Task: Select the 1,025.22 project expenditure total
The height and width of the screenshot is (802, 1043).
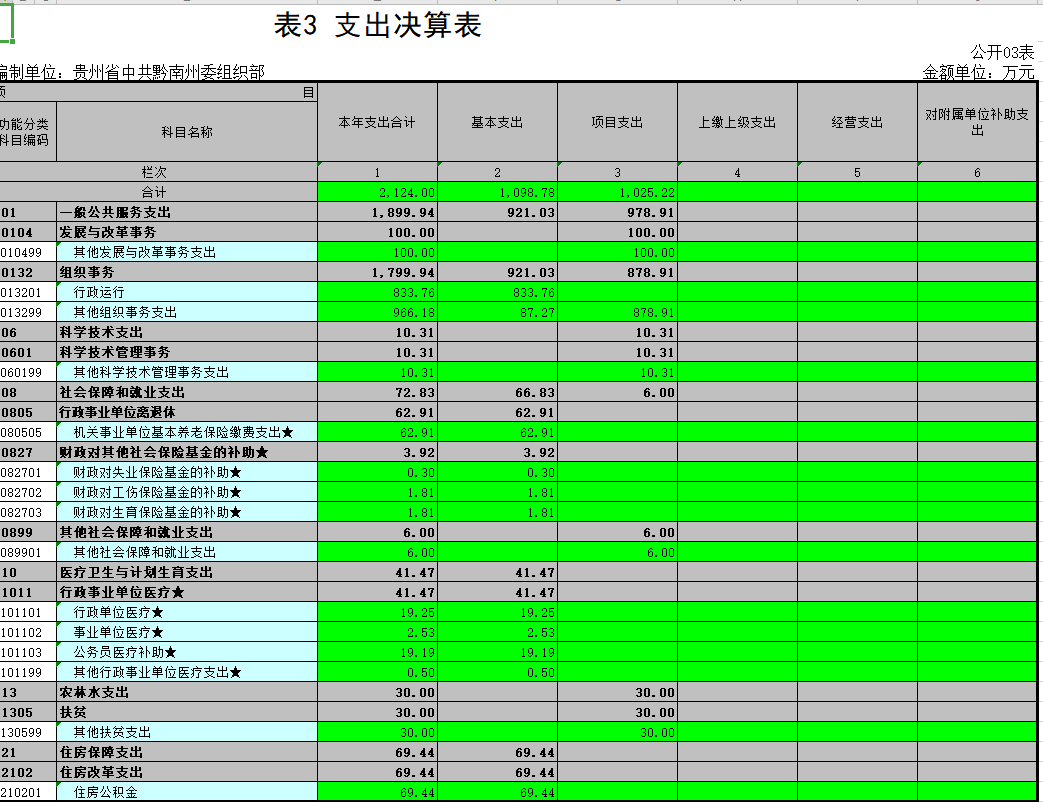Action: click(x=617, y=192)
